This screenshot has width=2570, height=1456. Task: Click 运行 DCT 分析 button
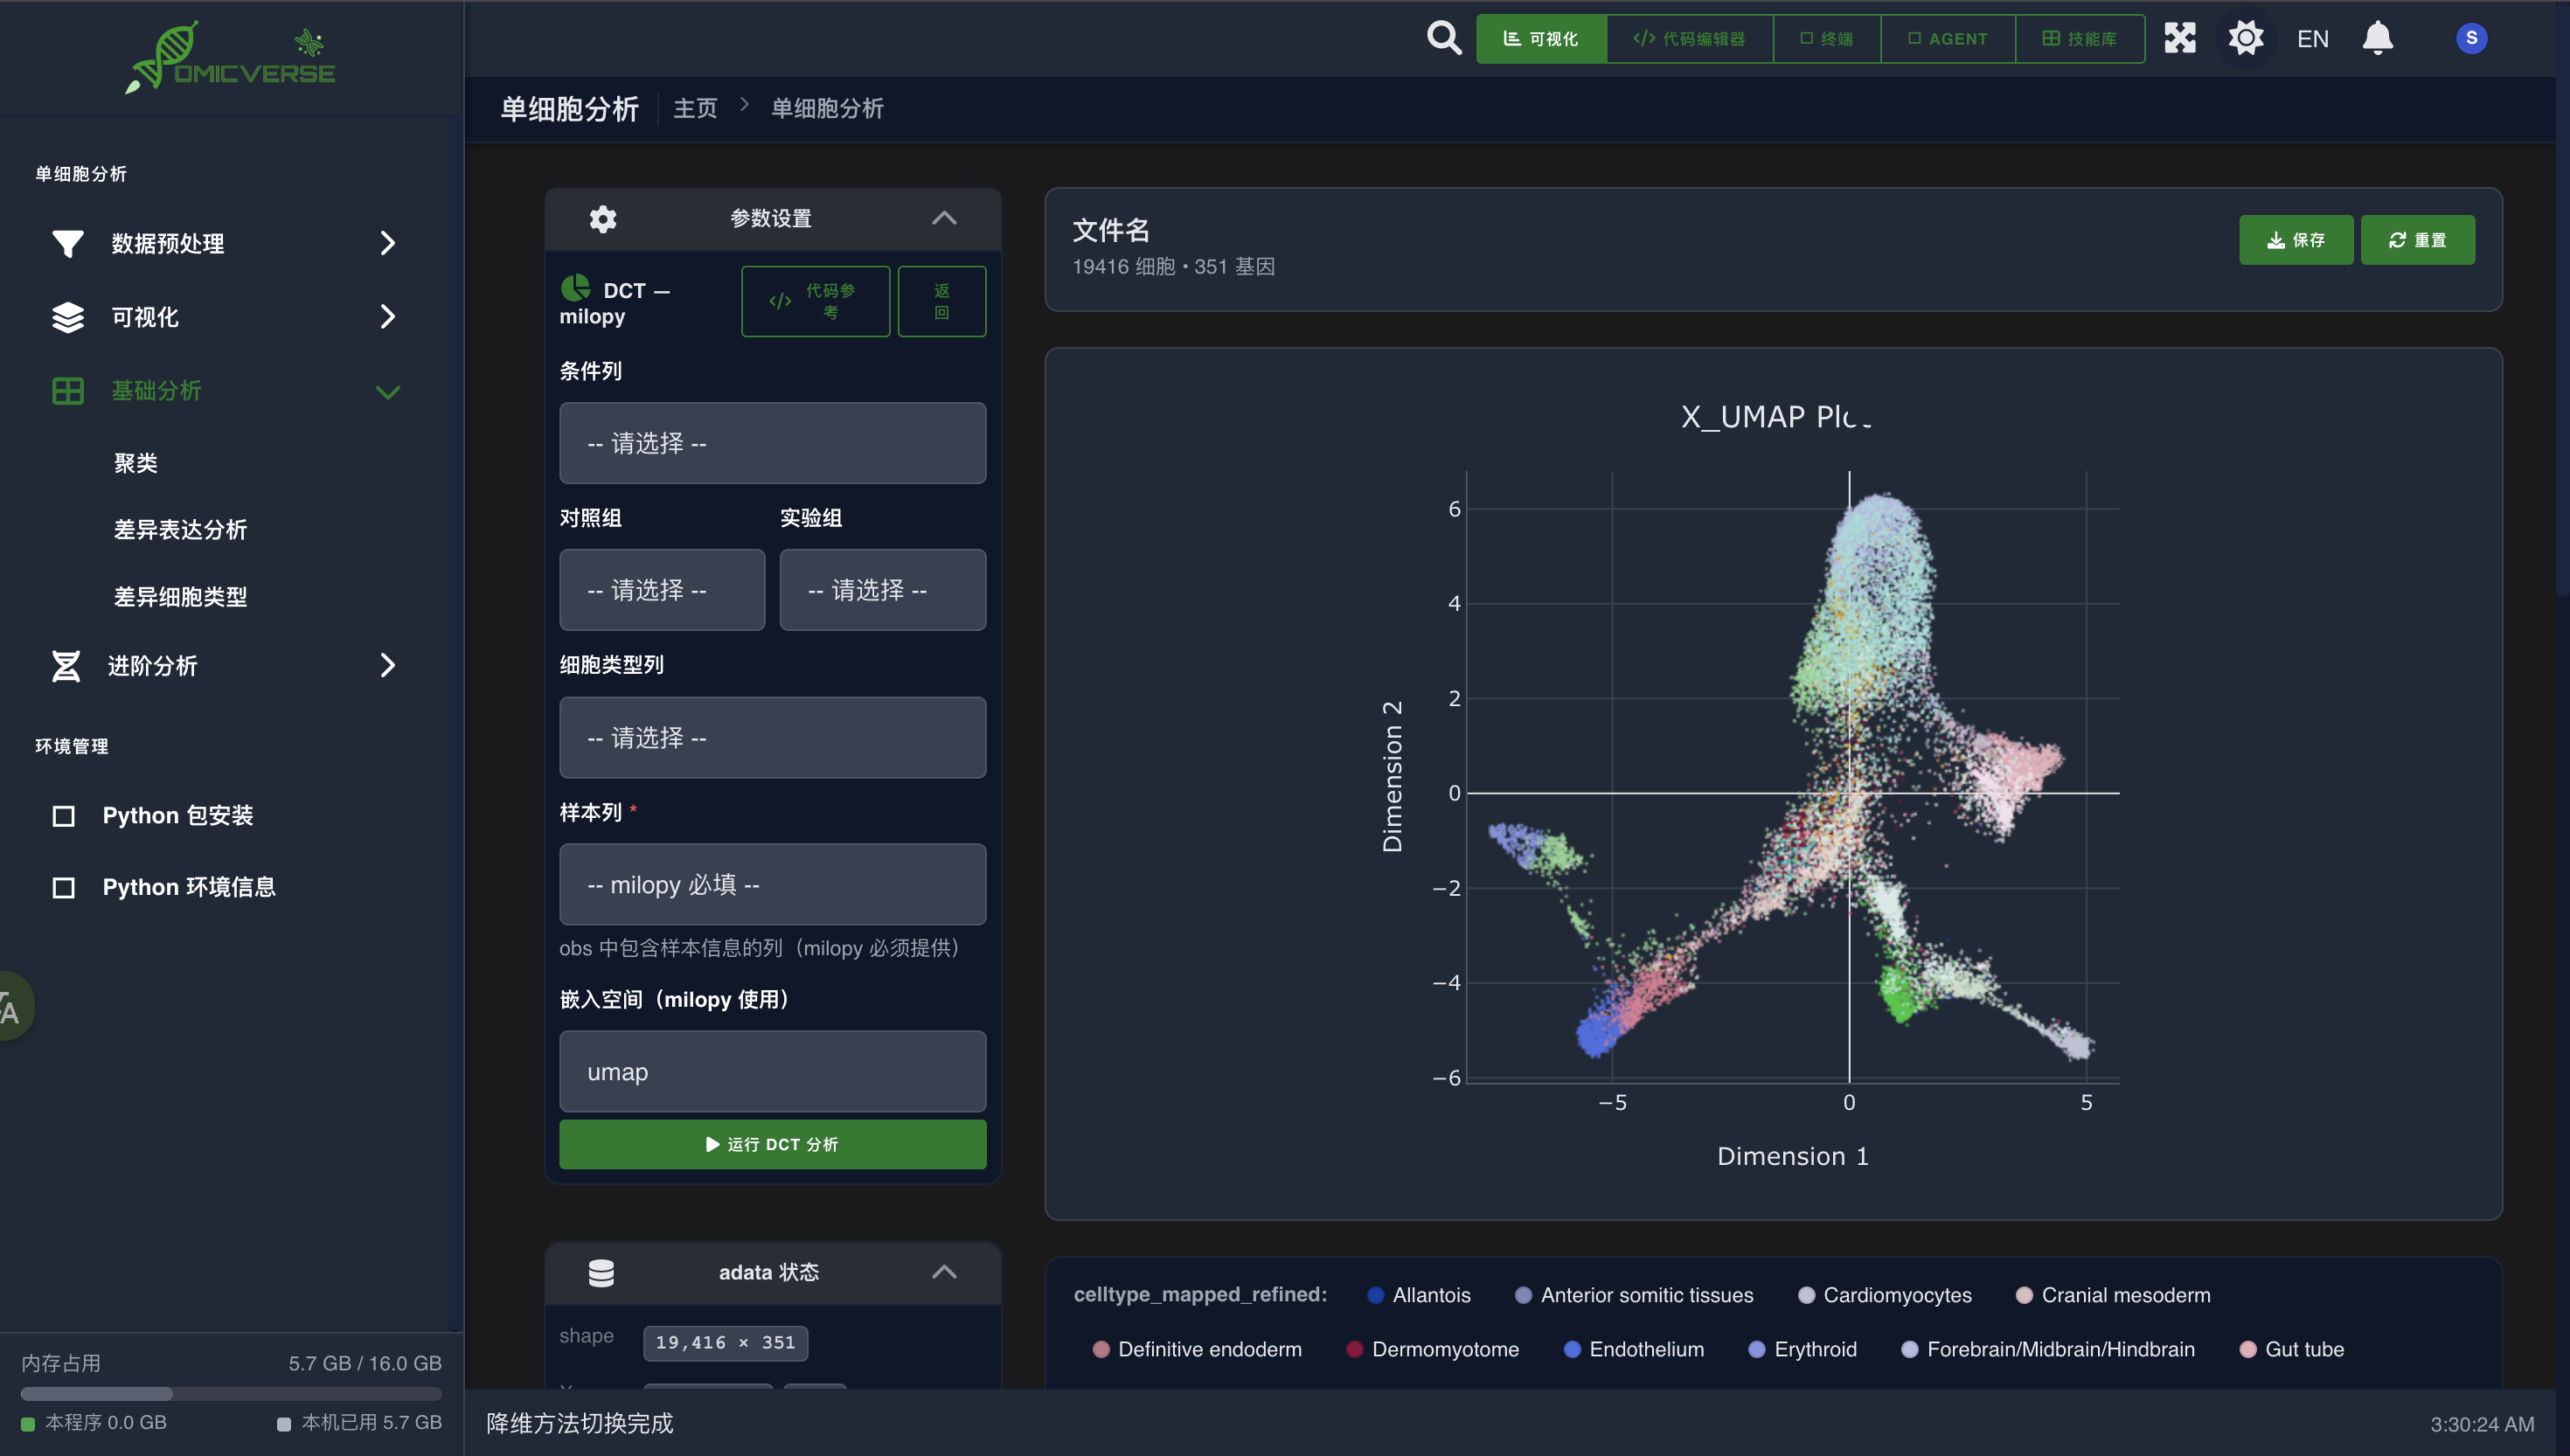(x=772, y=1144)
